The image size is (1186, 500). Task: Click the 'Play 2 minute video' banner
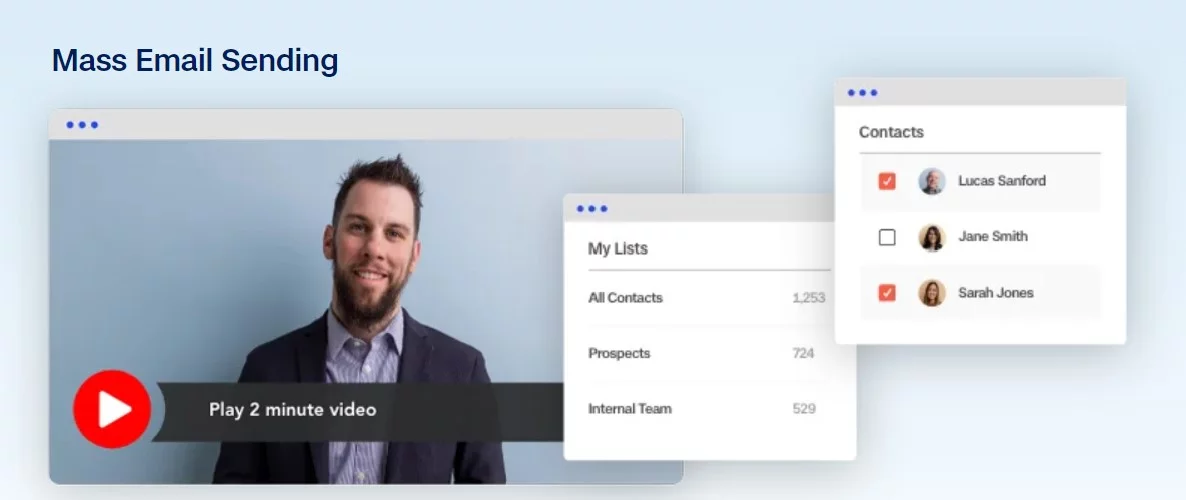[358, 411]
